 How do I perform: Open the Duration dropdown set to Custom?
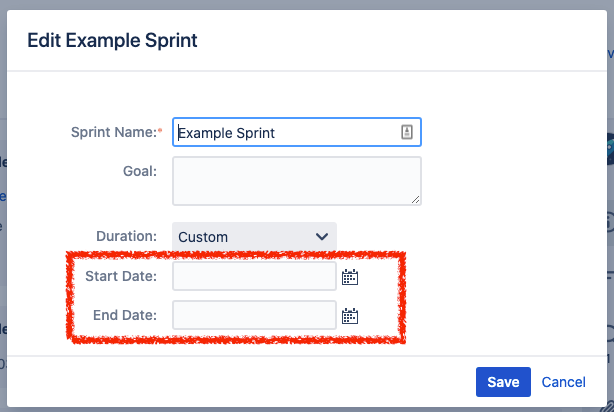click(x=254, y=237)
